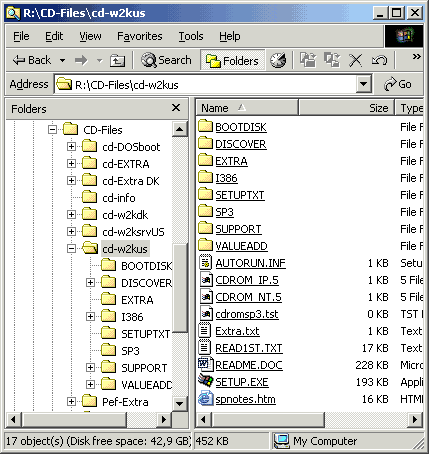Viewport: 429px width, 454px height.
Task: Toggle the Folders pane button
Action: point(232,60)
